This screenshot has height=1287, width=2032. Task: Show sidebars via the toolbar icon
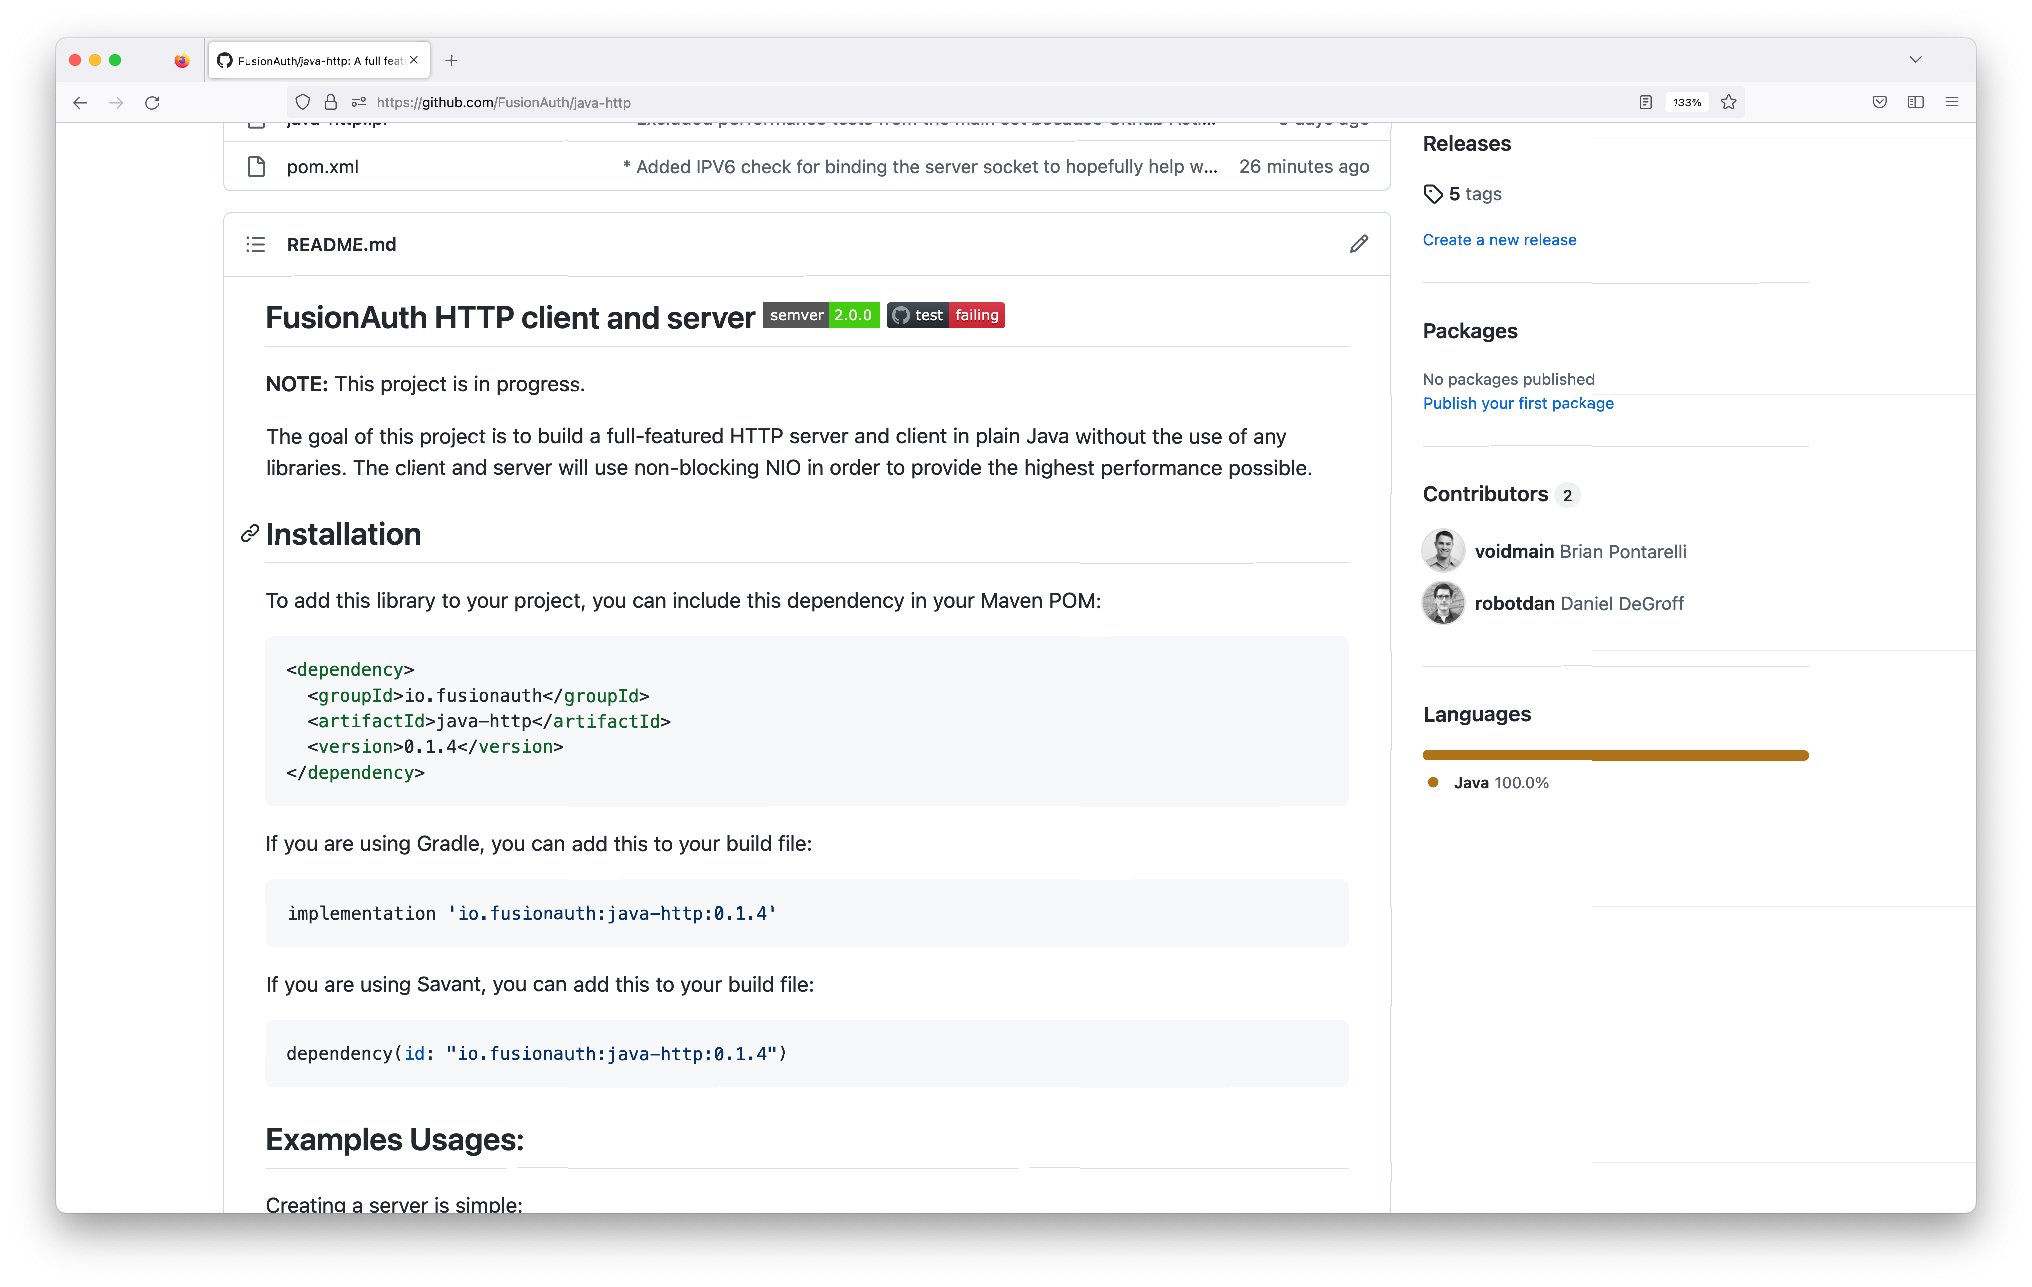(x=1916, y=102)
